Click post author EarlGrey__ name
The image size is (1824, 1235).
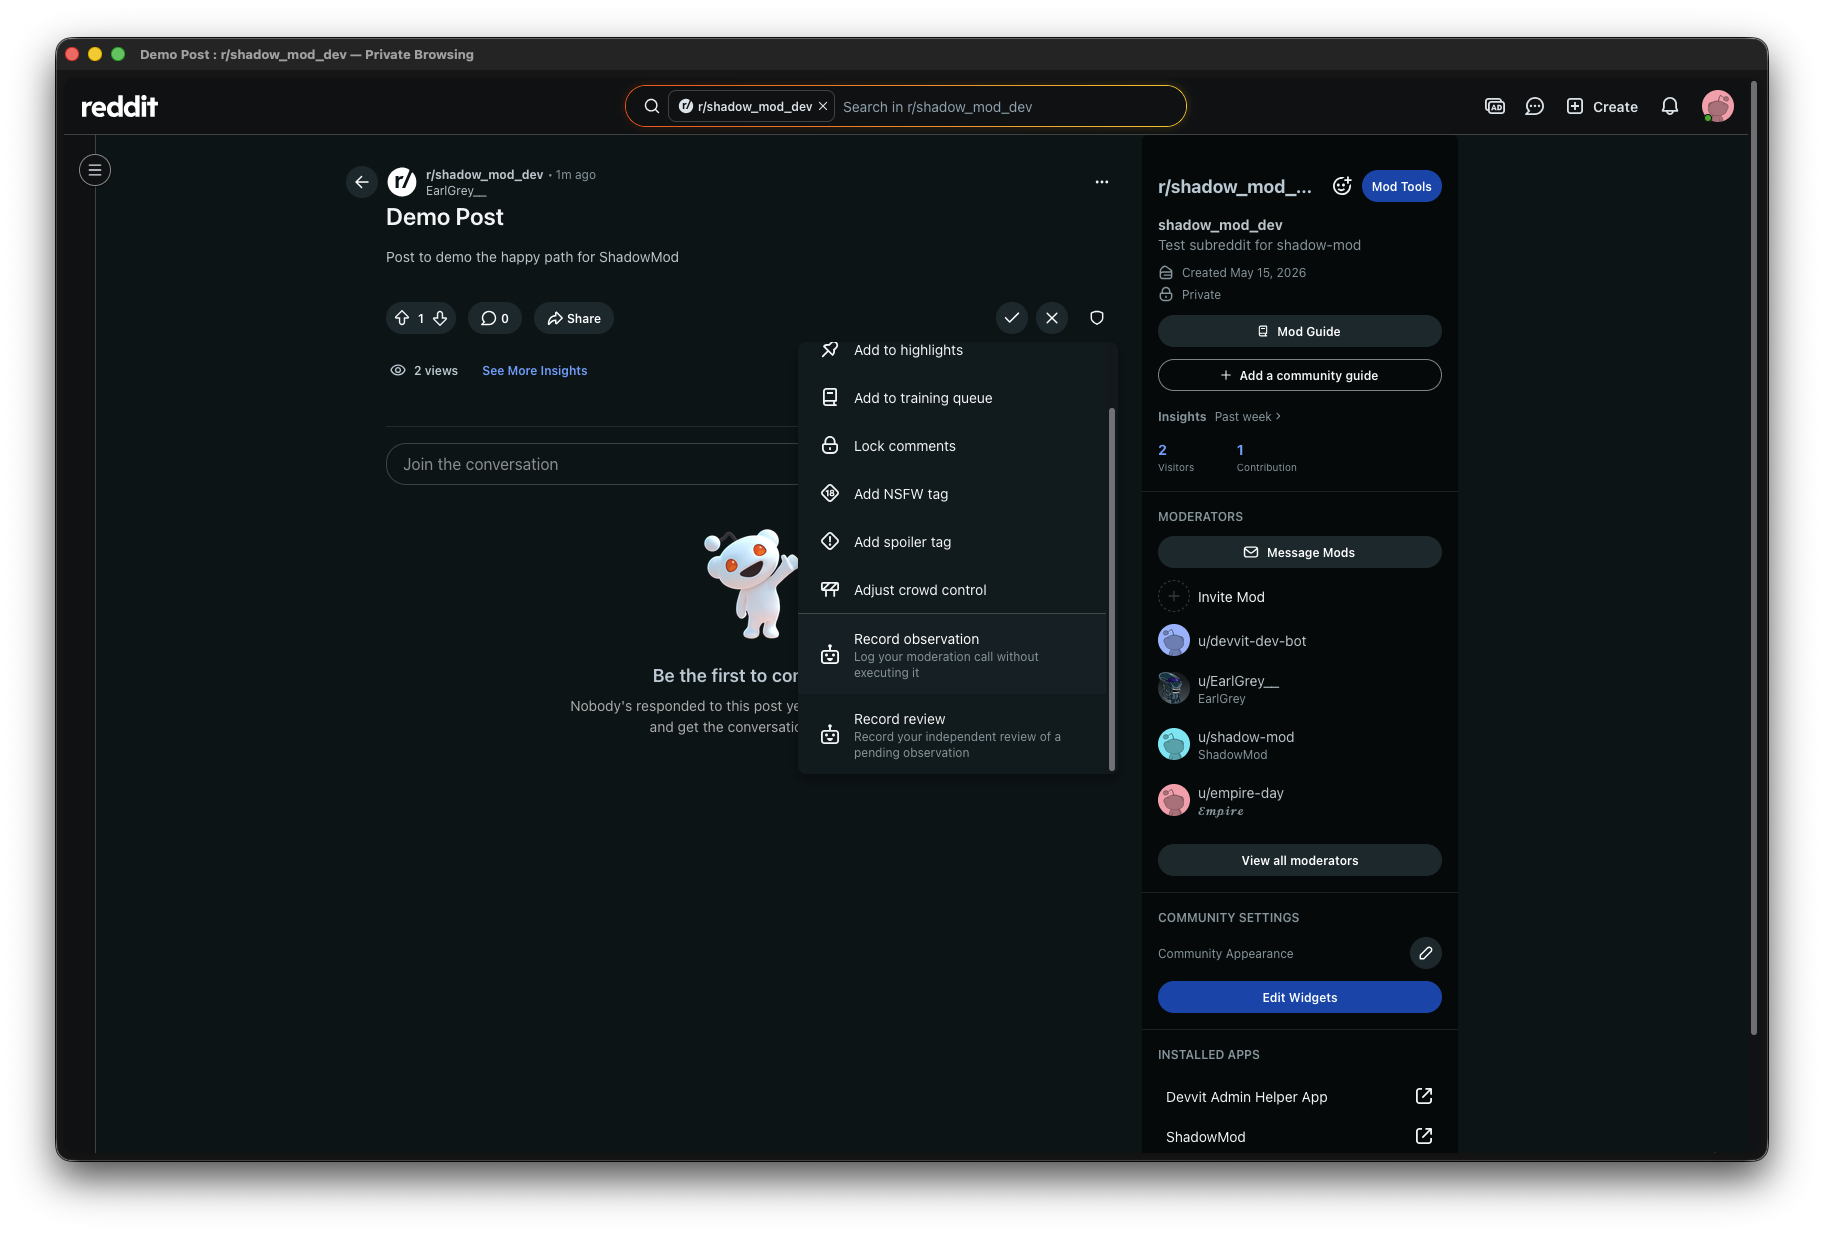click(x=456, y=191)
